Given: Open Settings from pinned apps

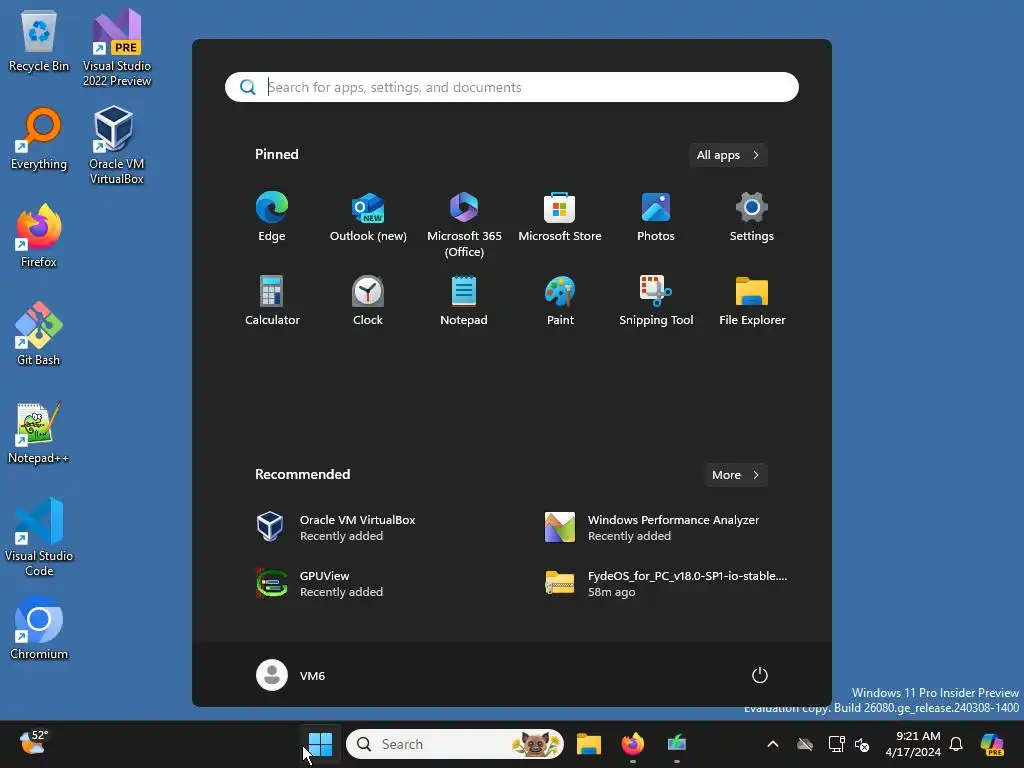Looking at the screenshot, I should click(x=752, y=217).
